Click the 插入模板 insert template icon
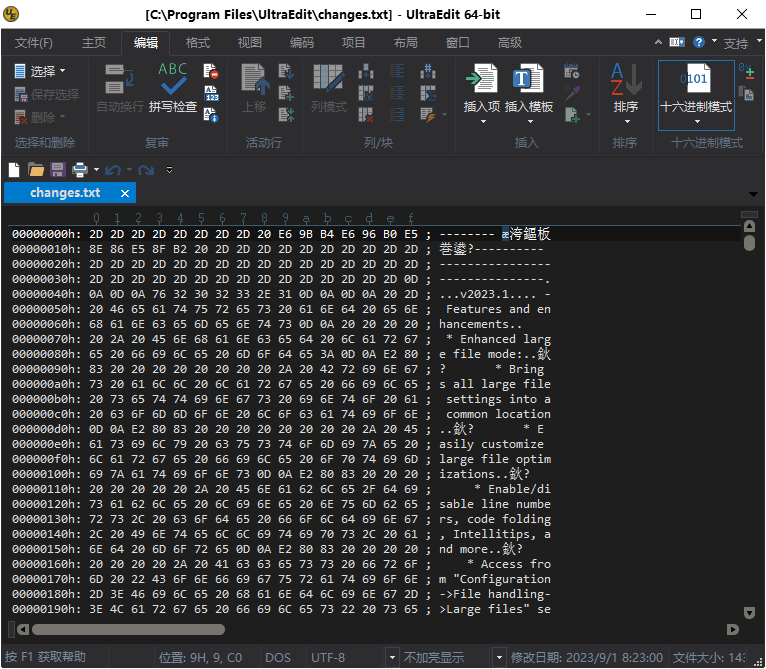The width and height of the screenshot is (766, 669). tap(528, 78)
